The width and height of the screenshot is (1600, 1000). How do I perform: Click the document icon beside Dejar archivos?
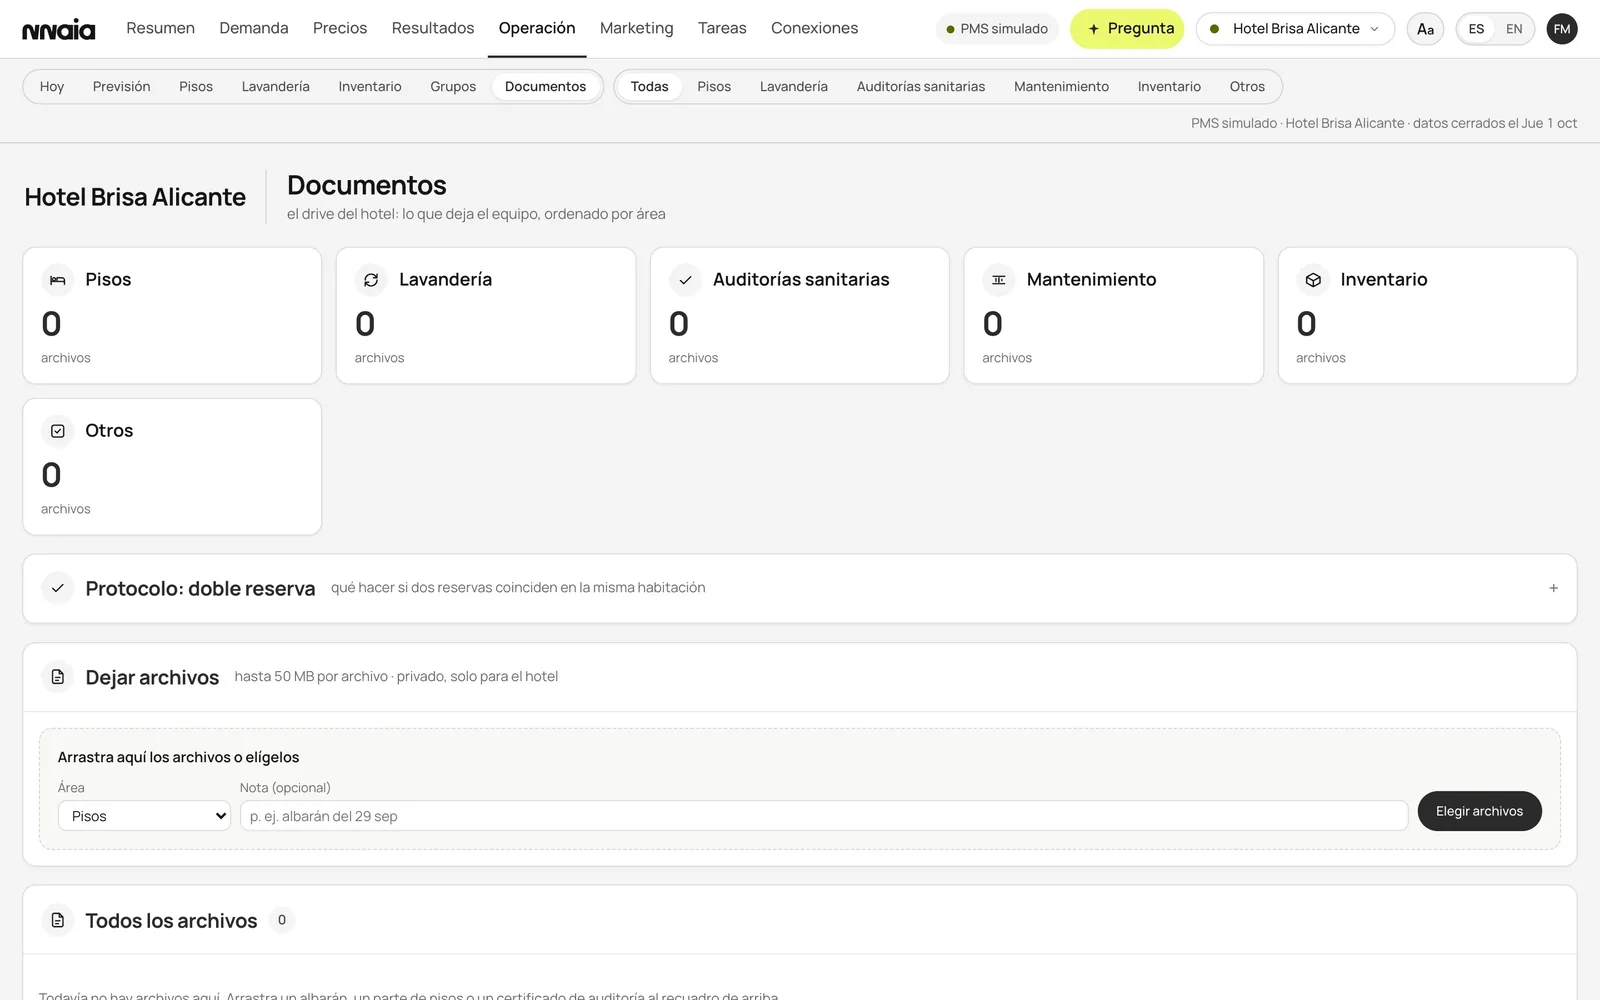click(58, 677)
